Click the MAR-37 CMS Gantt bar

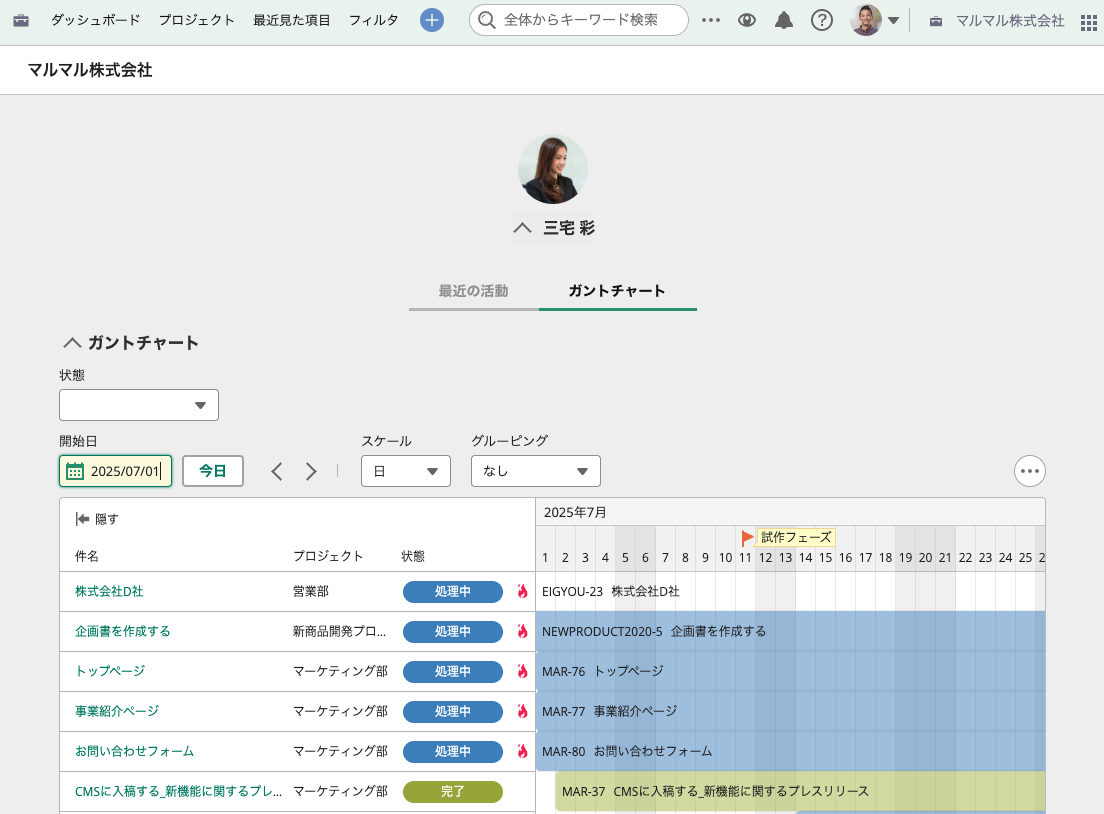pyautogui.click(x=801, y=791)
